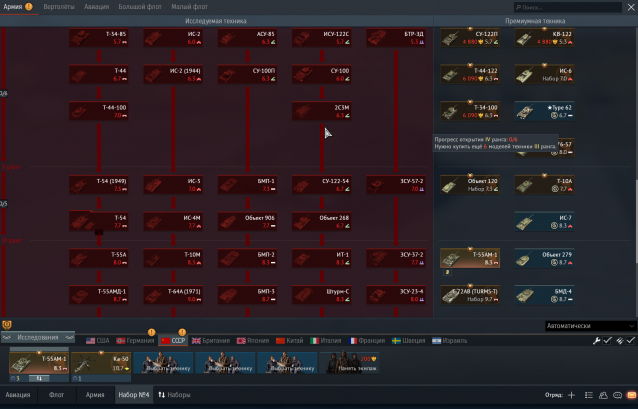This screenshot has width=638, height=409.
Task: Click premium Объект 279 vehicle card
Action: (x=544, y=258)
